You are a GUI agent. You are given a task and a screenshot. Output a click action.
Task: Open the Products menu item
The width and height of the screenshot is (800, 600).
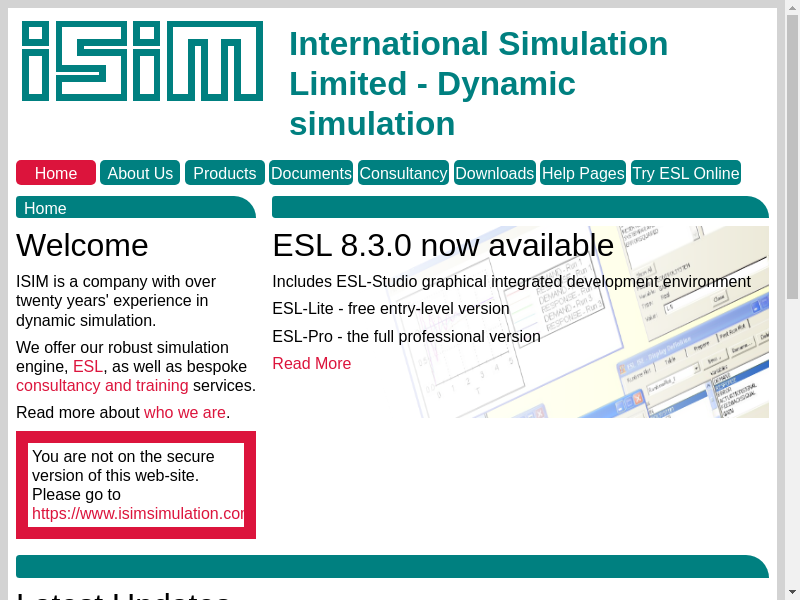click(225, 173)
